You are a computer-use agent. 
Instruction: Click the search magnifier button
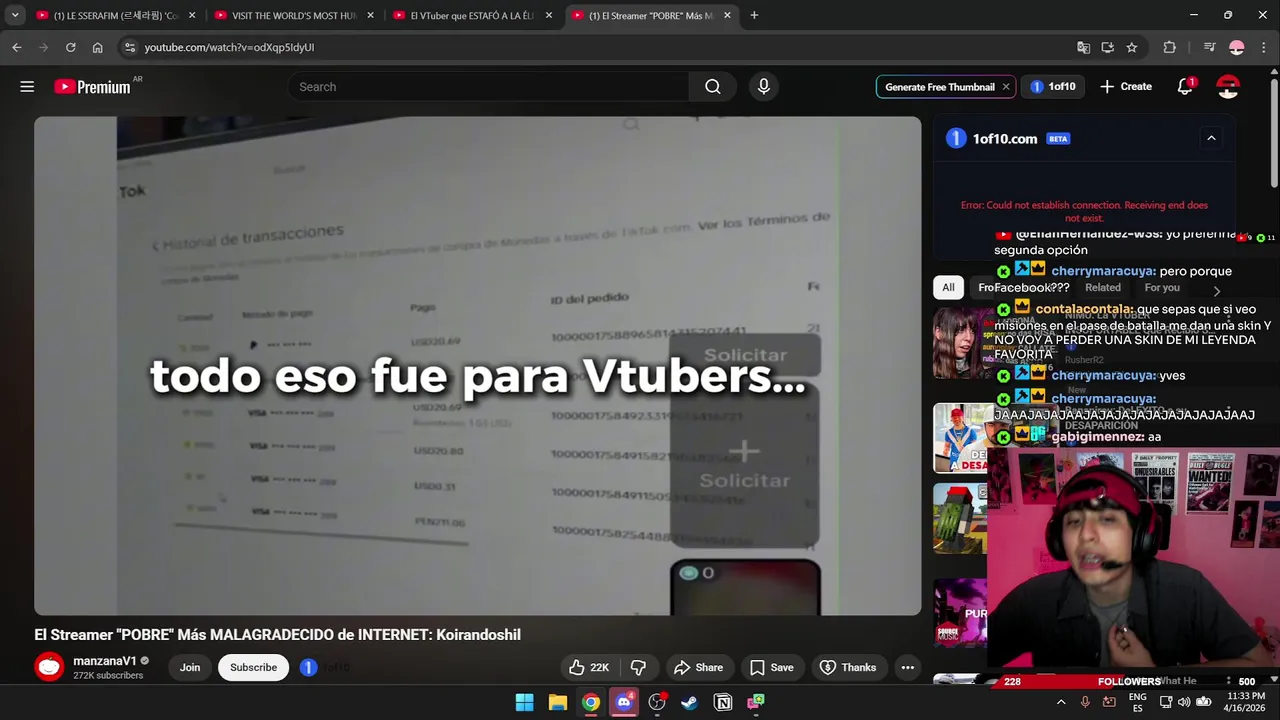(712, 87)
